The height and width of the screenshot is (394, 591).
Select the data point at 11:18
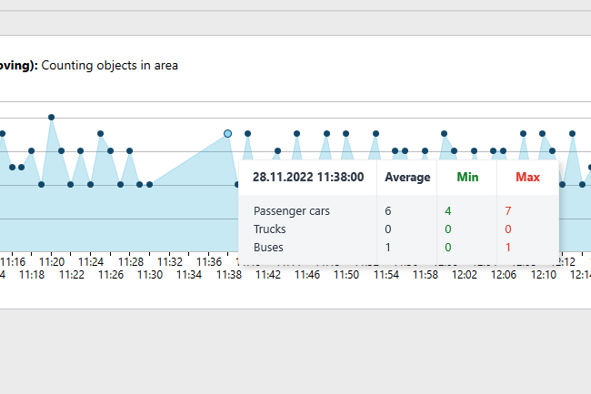tap(32, 151)
